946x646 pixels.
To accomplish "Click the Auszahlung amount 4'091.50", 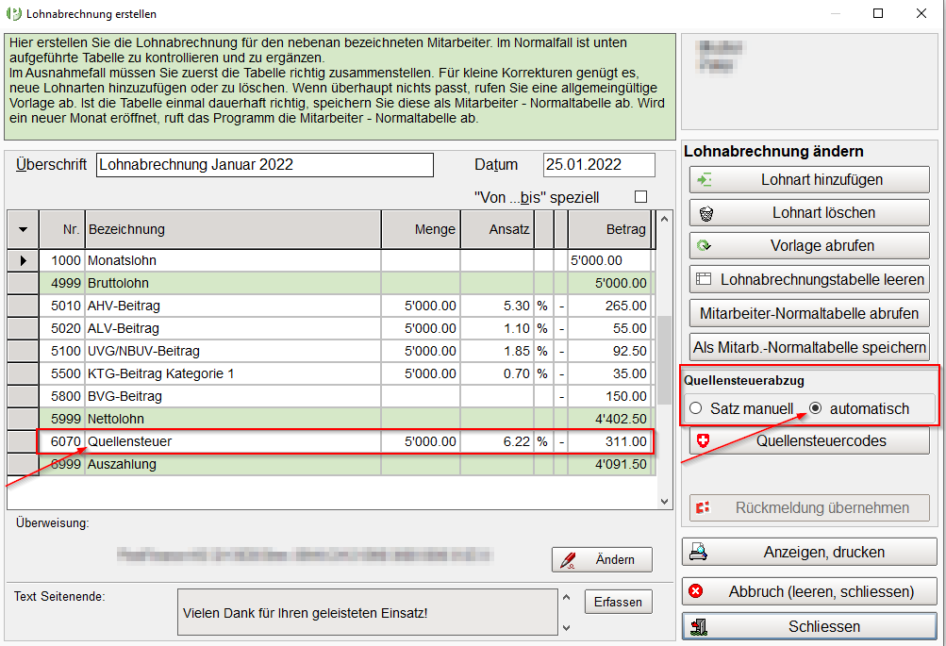I will point(621,464).
